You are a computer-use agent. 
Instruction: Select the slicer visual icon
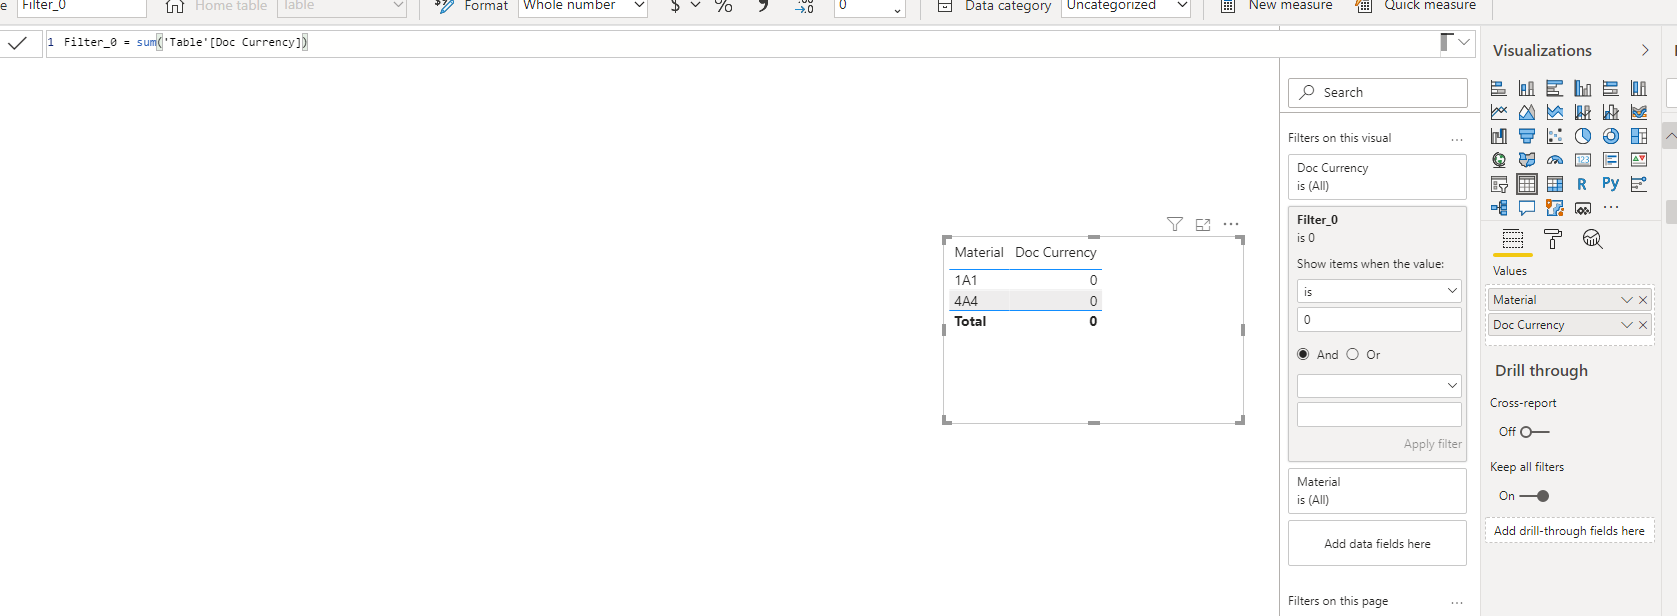[x=1498, y=184]
